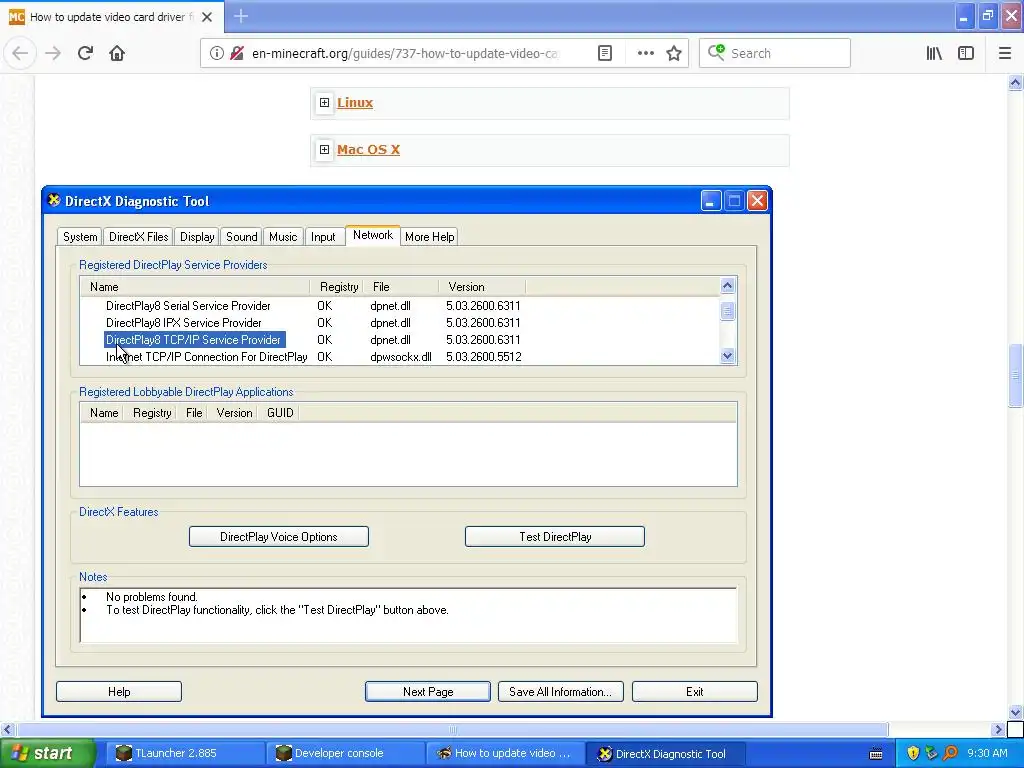Image resolution: width=1024 pixels, height=768 pixels.
Task: Go back in the browser
Action: coord(20,53)
